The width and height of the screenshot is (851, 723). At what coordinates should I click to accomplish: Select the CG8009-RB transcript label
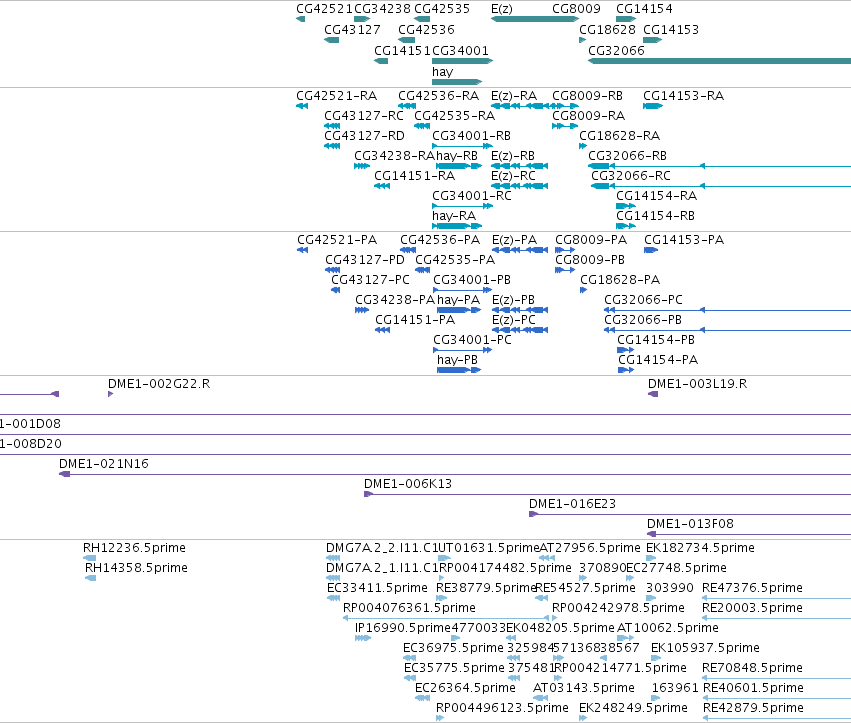click(x=587, y=96)
